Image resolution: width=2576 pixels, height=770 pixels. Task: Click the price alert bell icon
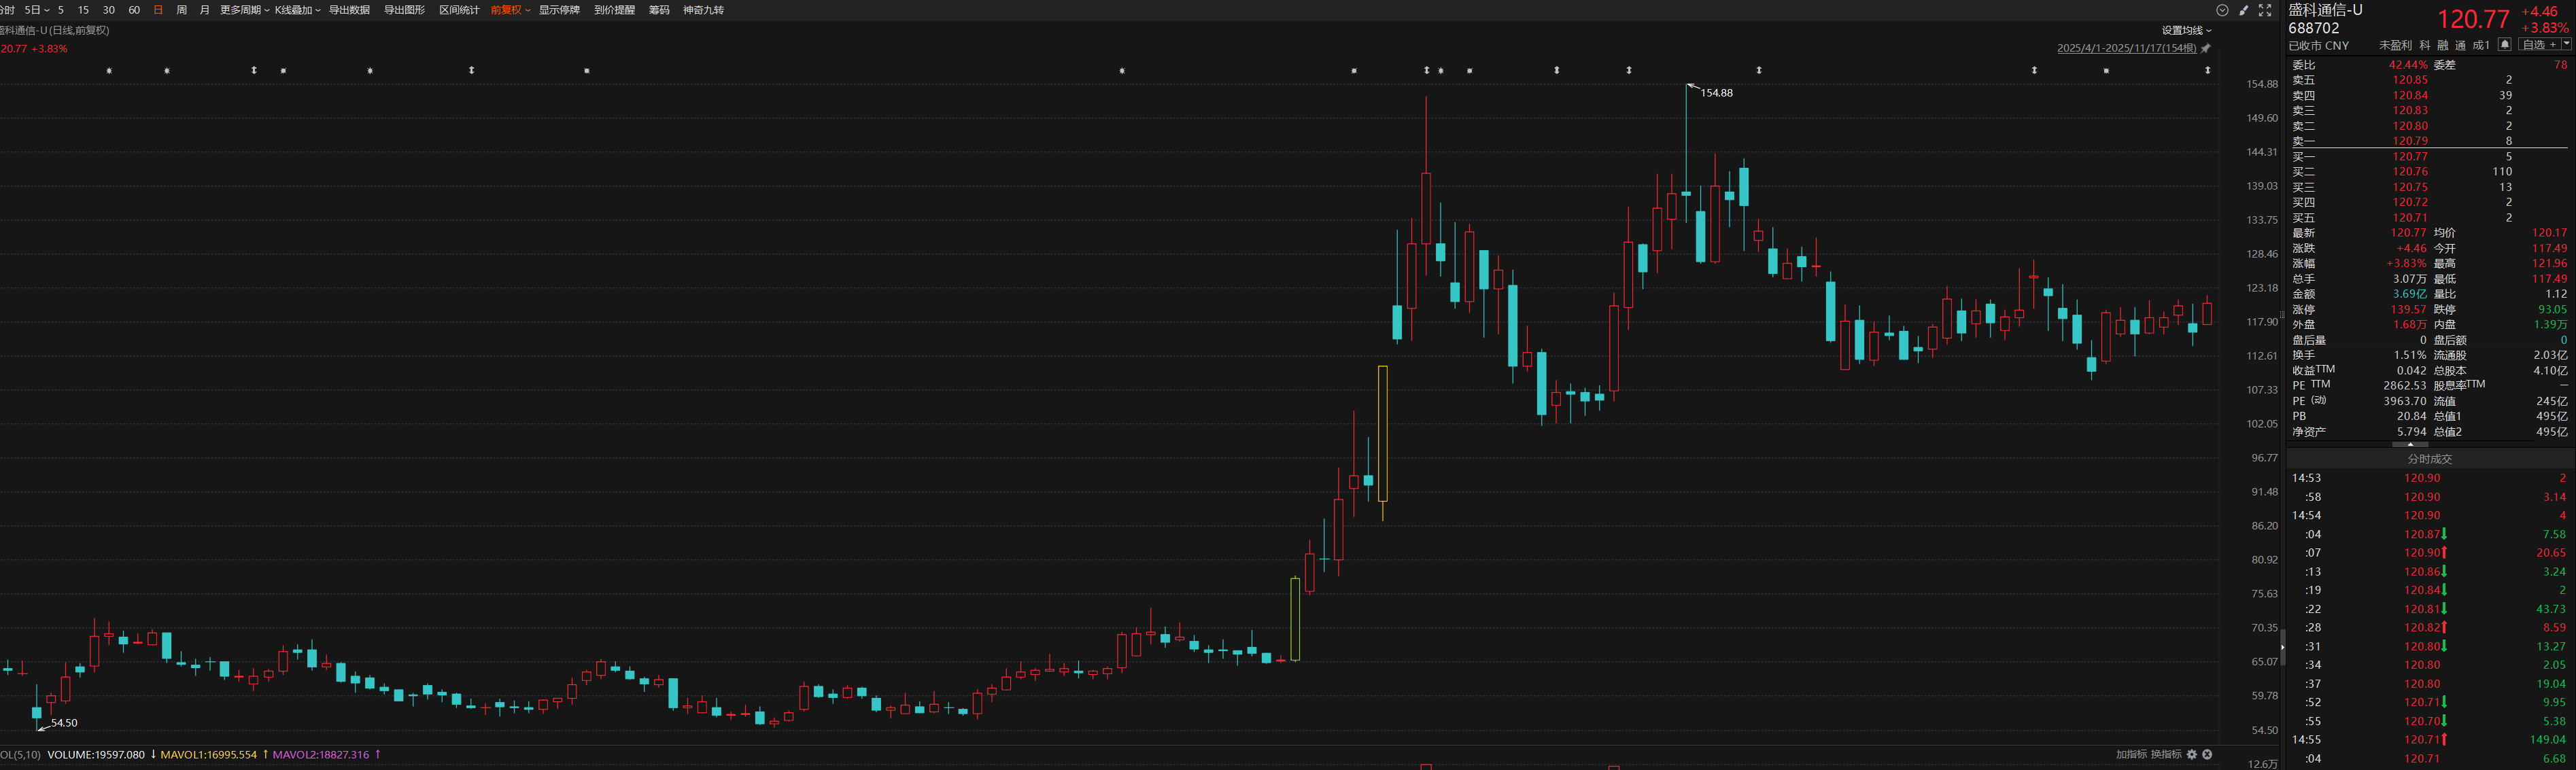click(x=2504, y=45)
